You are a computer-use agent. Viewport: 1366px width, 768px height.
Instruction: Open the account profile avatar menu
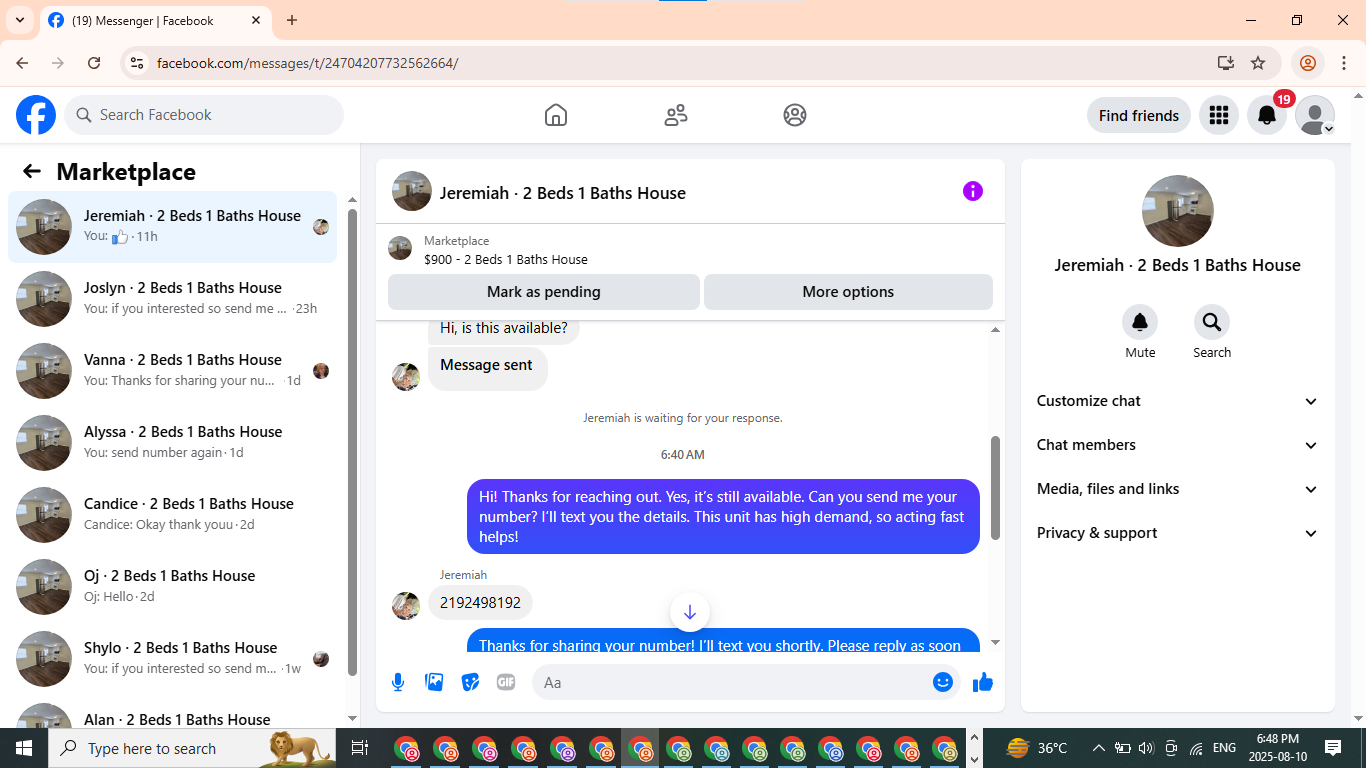[1315, 115]
